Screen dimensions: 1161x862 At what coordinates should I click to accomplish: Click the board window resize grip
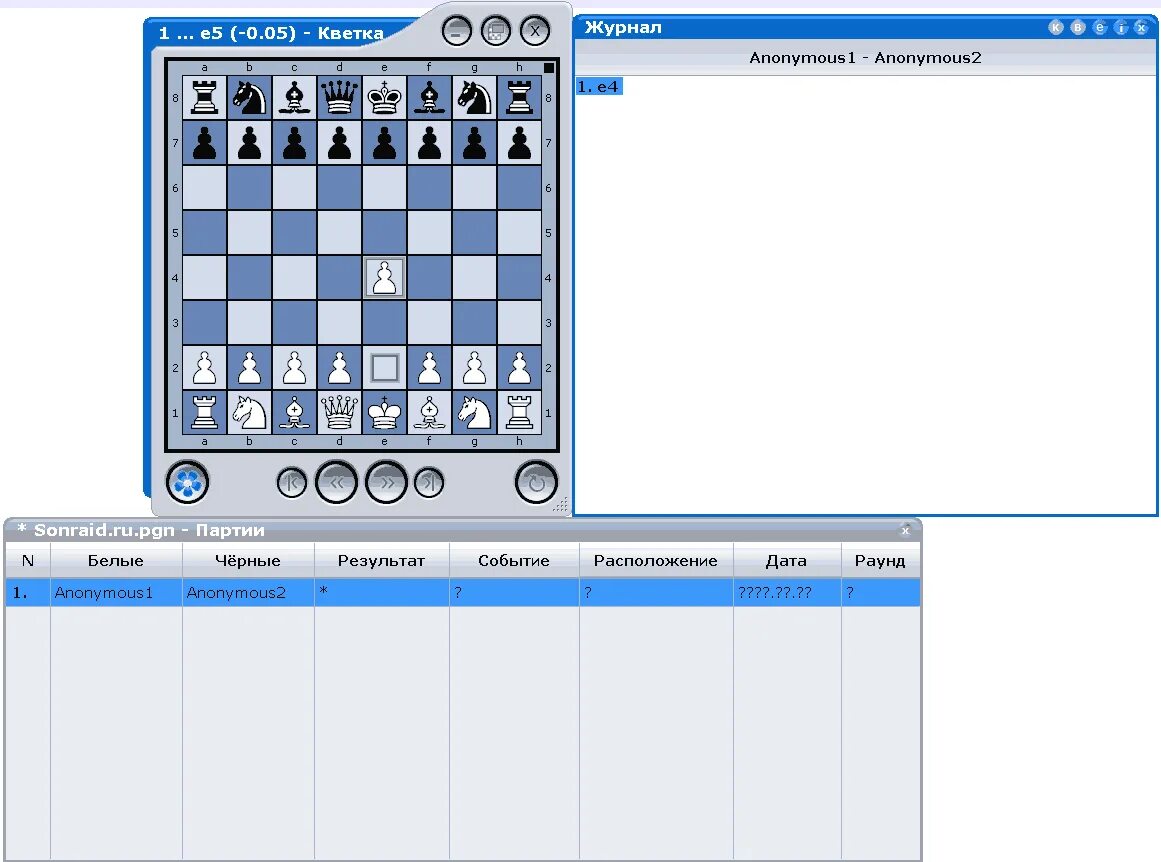click(x=561, y=505)
